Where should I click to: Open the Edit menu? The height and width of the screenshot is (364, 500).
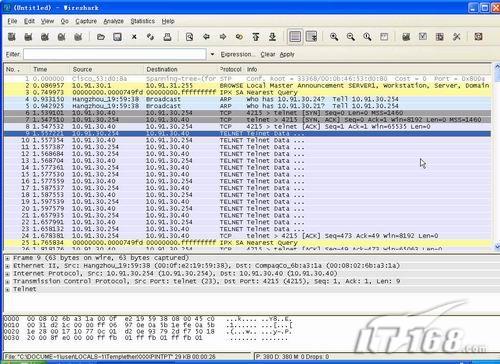[x=29, y=21]
